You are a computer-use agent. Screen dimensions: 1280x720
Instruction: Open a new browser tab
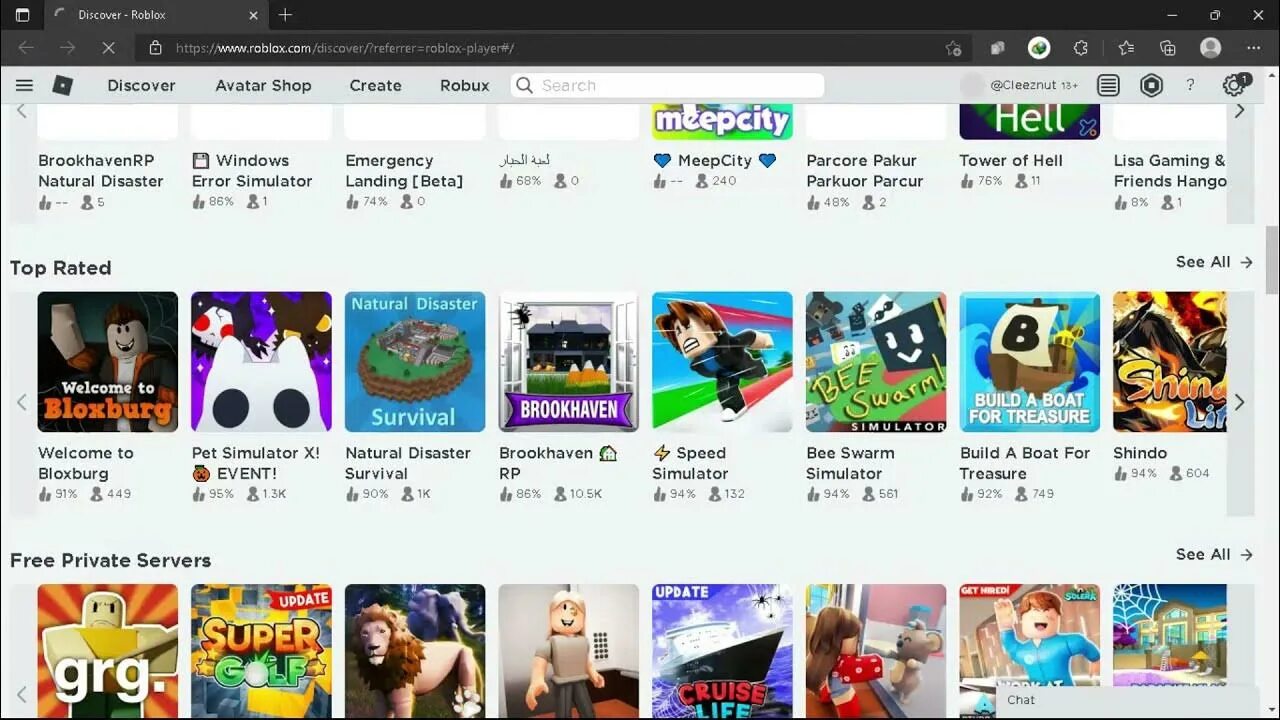285,15
